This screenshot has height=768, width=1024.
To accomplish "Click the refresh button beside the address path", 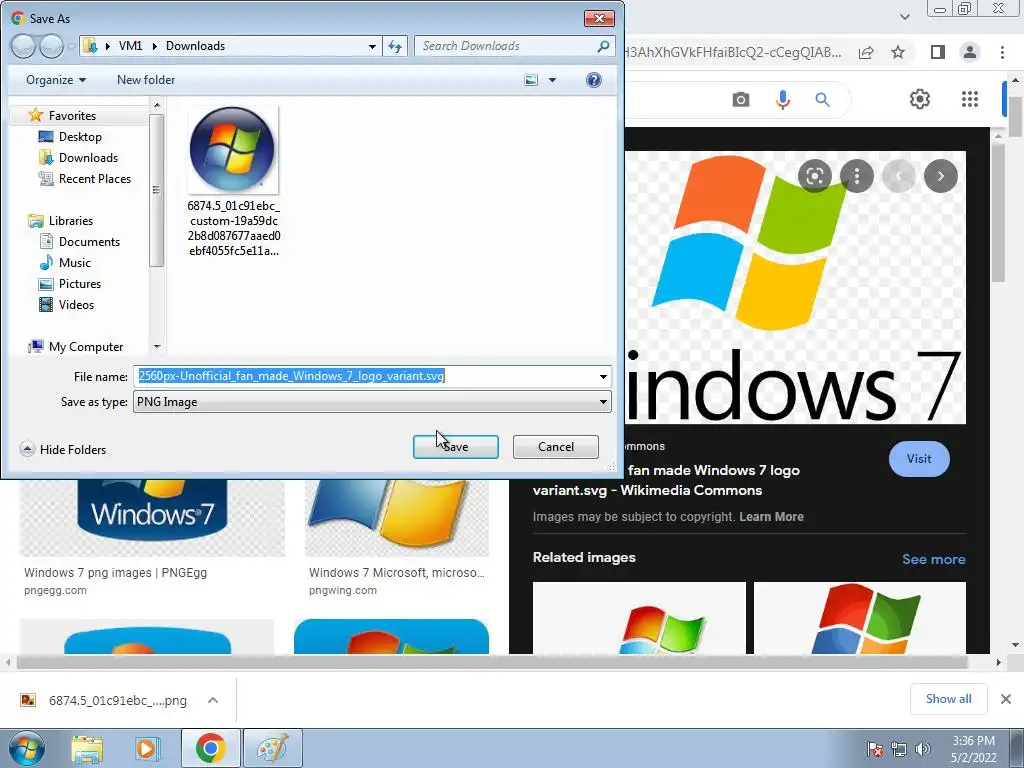I will [395, 46].
